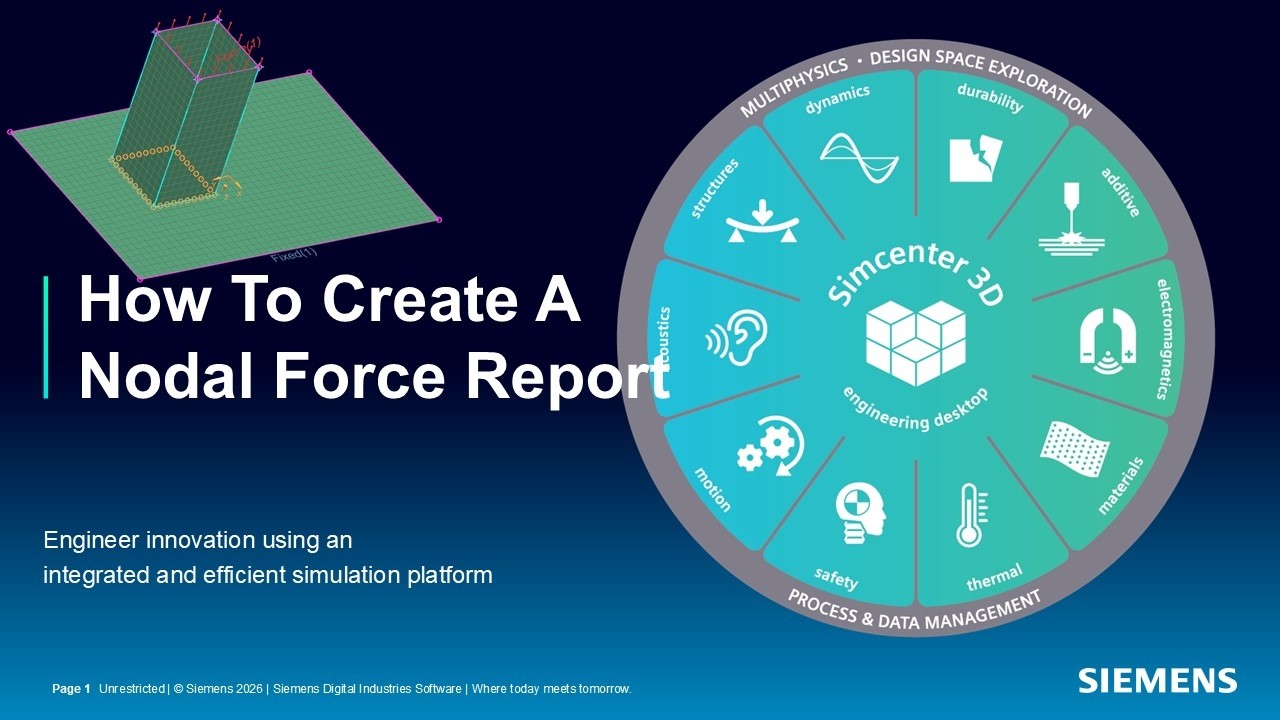The height and width of the screenshot is (720, 1280).
Task: Click the "MULTIPHYSICS" ring text
Action: click(x=794, y=88)
